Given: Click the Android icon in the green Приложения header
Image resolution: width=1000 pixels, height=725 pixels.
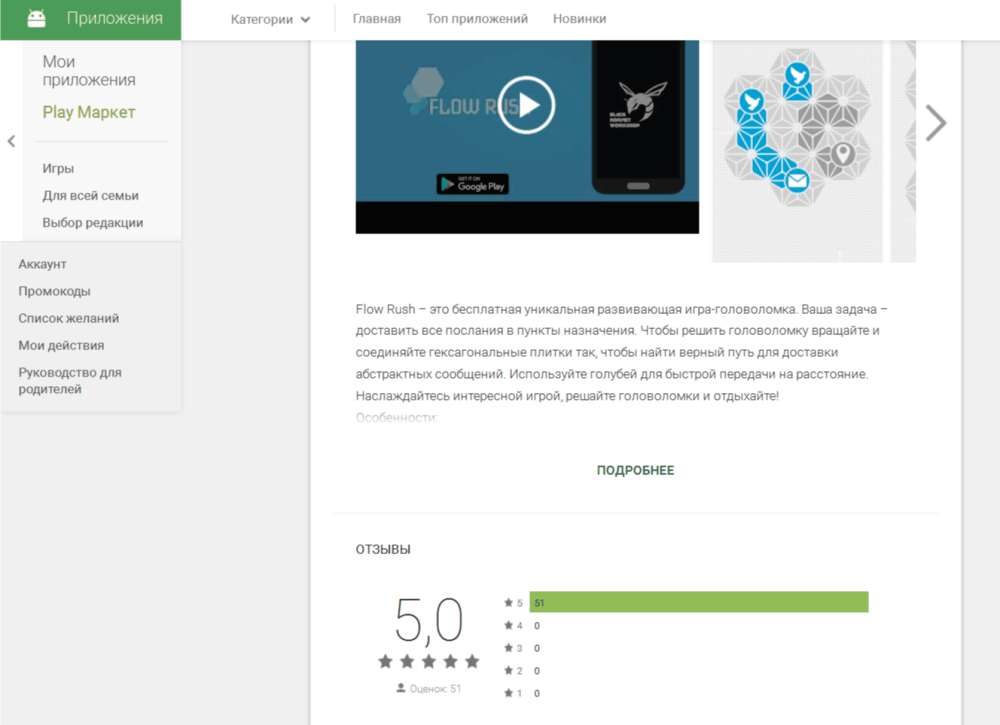Looking at the screenshot, I should click(x=35, y=18).
